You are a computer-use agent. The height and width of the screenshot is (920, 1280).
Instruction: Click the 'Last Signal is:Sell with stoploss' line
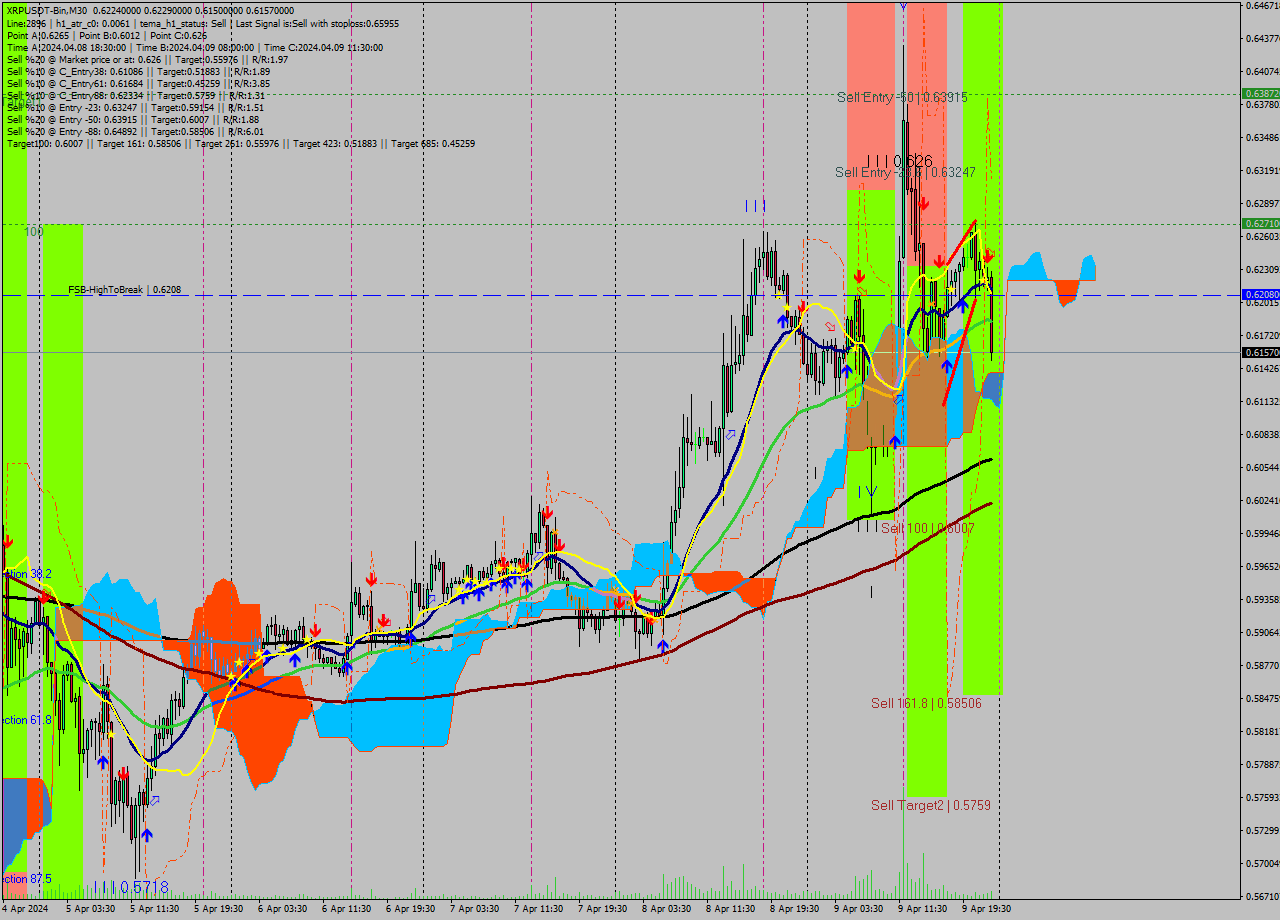tap(202, 23)
